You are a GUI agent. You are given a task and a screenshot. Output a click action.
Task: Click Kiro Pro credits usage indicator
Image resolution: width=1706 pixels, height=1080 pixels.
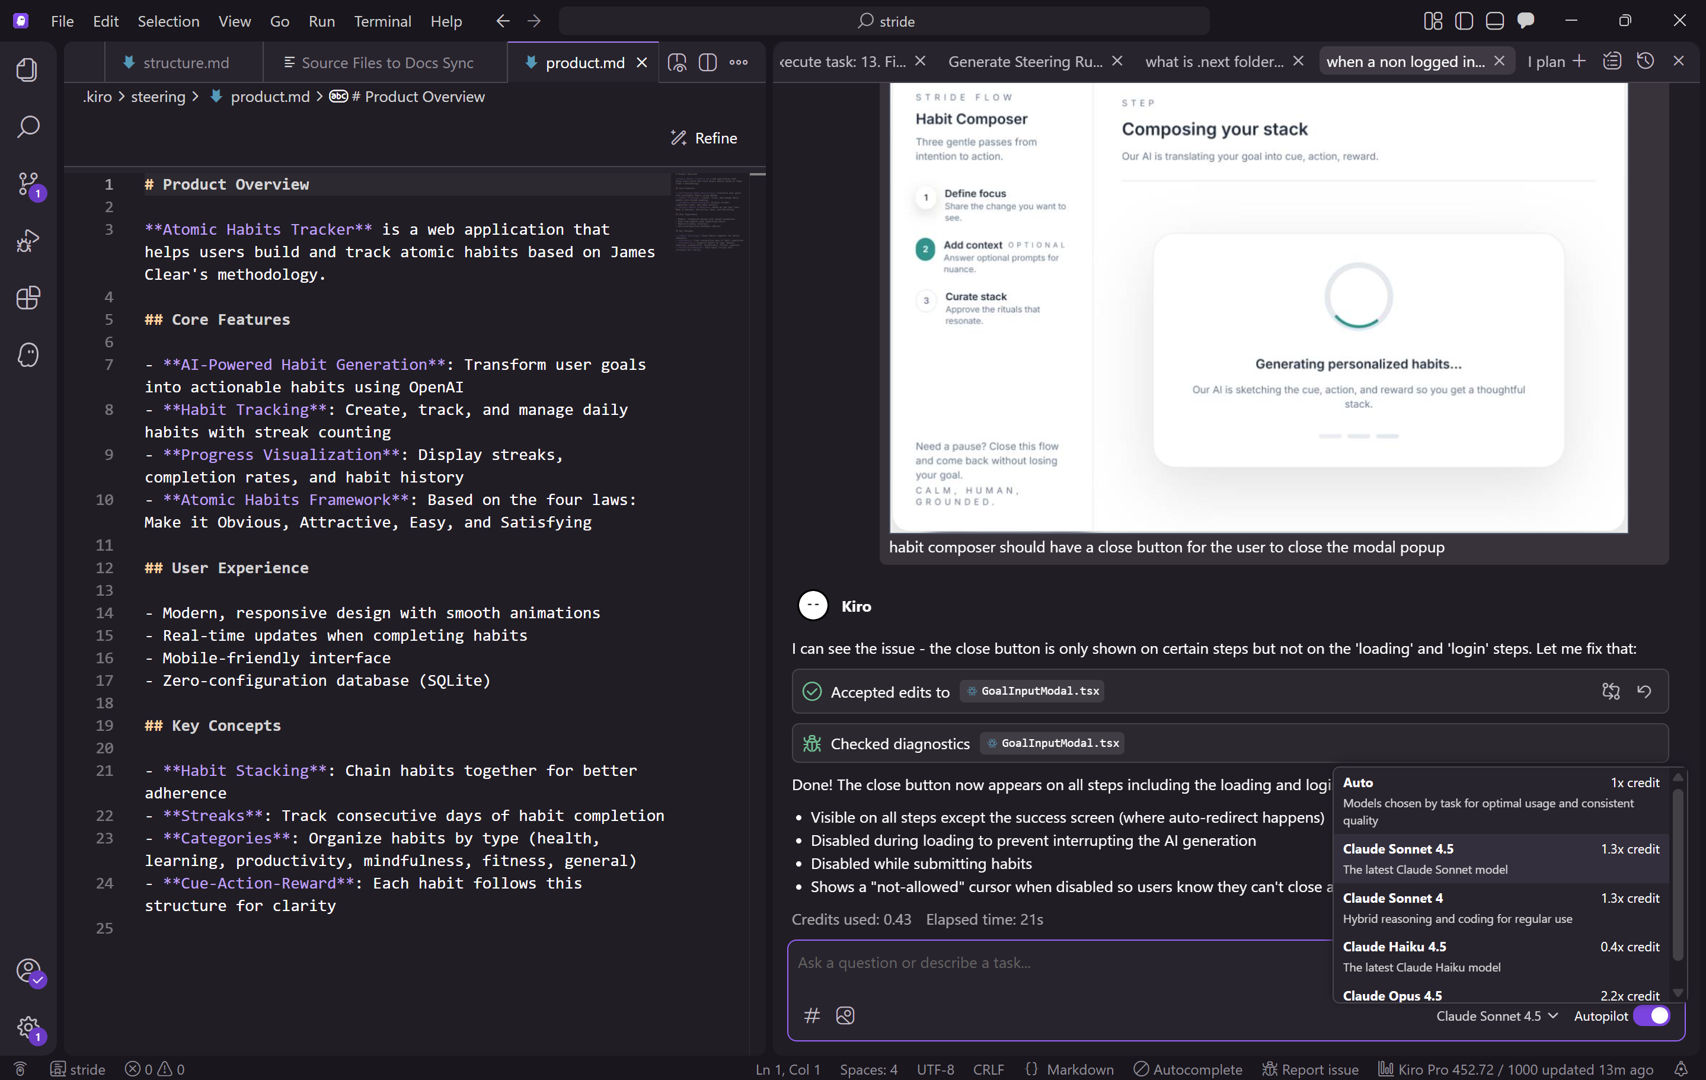(1515, 1069)
